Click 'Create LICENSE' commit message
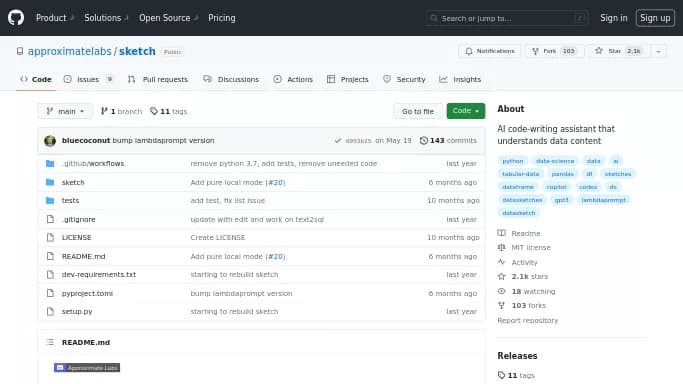Viewport: 683px width, 384px height. pos(218,238)
